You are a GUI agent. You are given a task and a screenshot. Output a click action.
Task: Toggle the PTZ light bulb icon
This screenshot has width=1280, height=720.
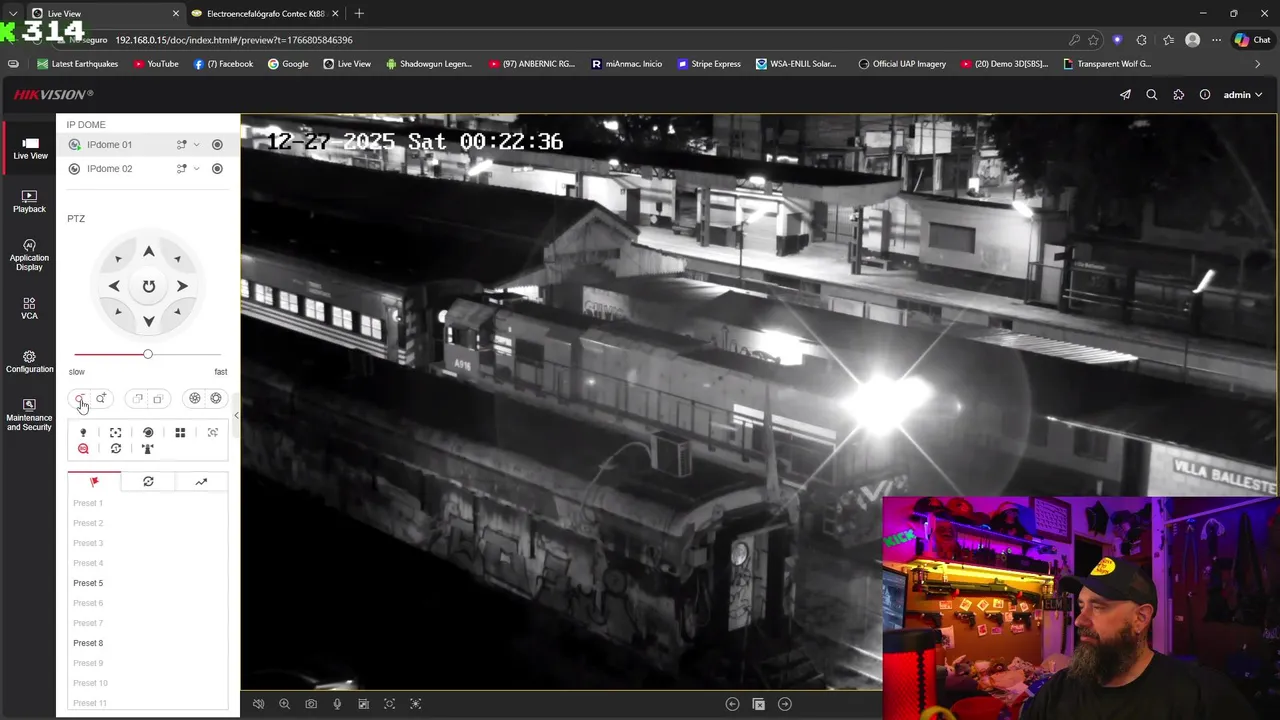83,433
